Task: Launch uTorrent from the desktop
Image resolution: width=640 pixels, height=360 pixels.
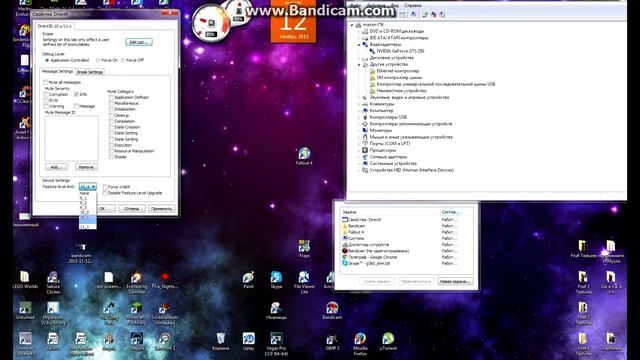Action: click(x=388, y=341)
